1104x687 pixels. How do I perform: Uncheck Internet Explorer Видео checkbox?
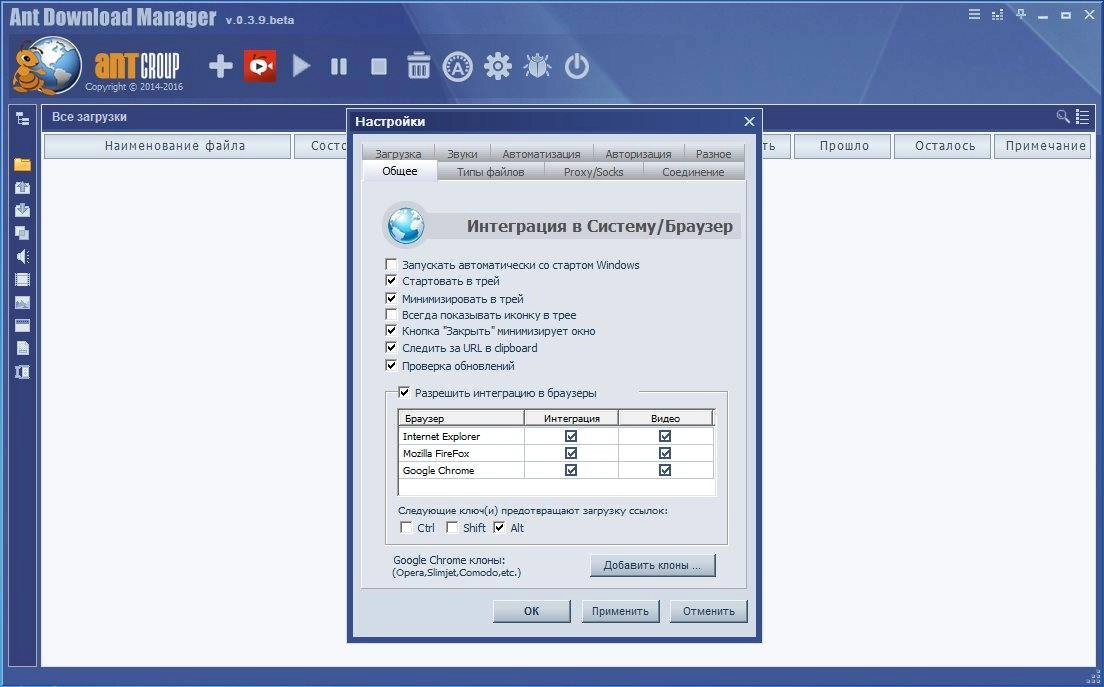[x=665, y=436]
